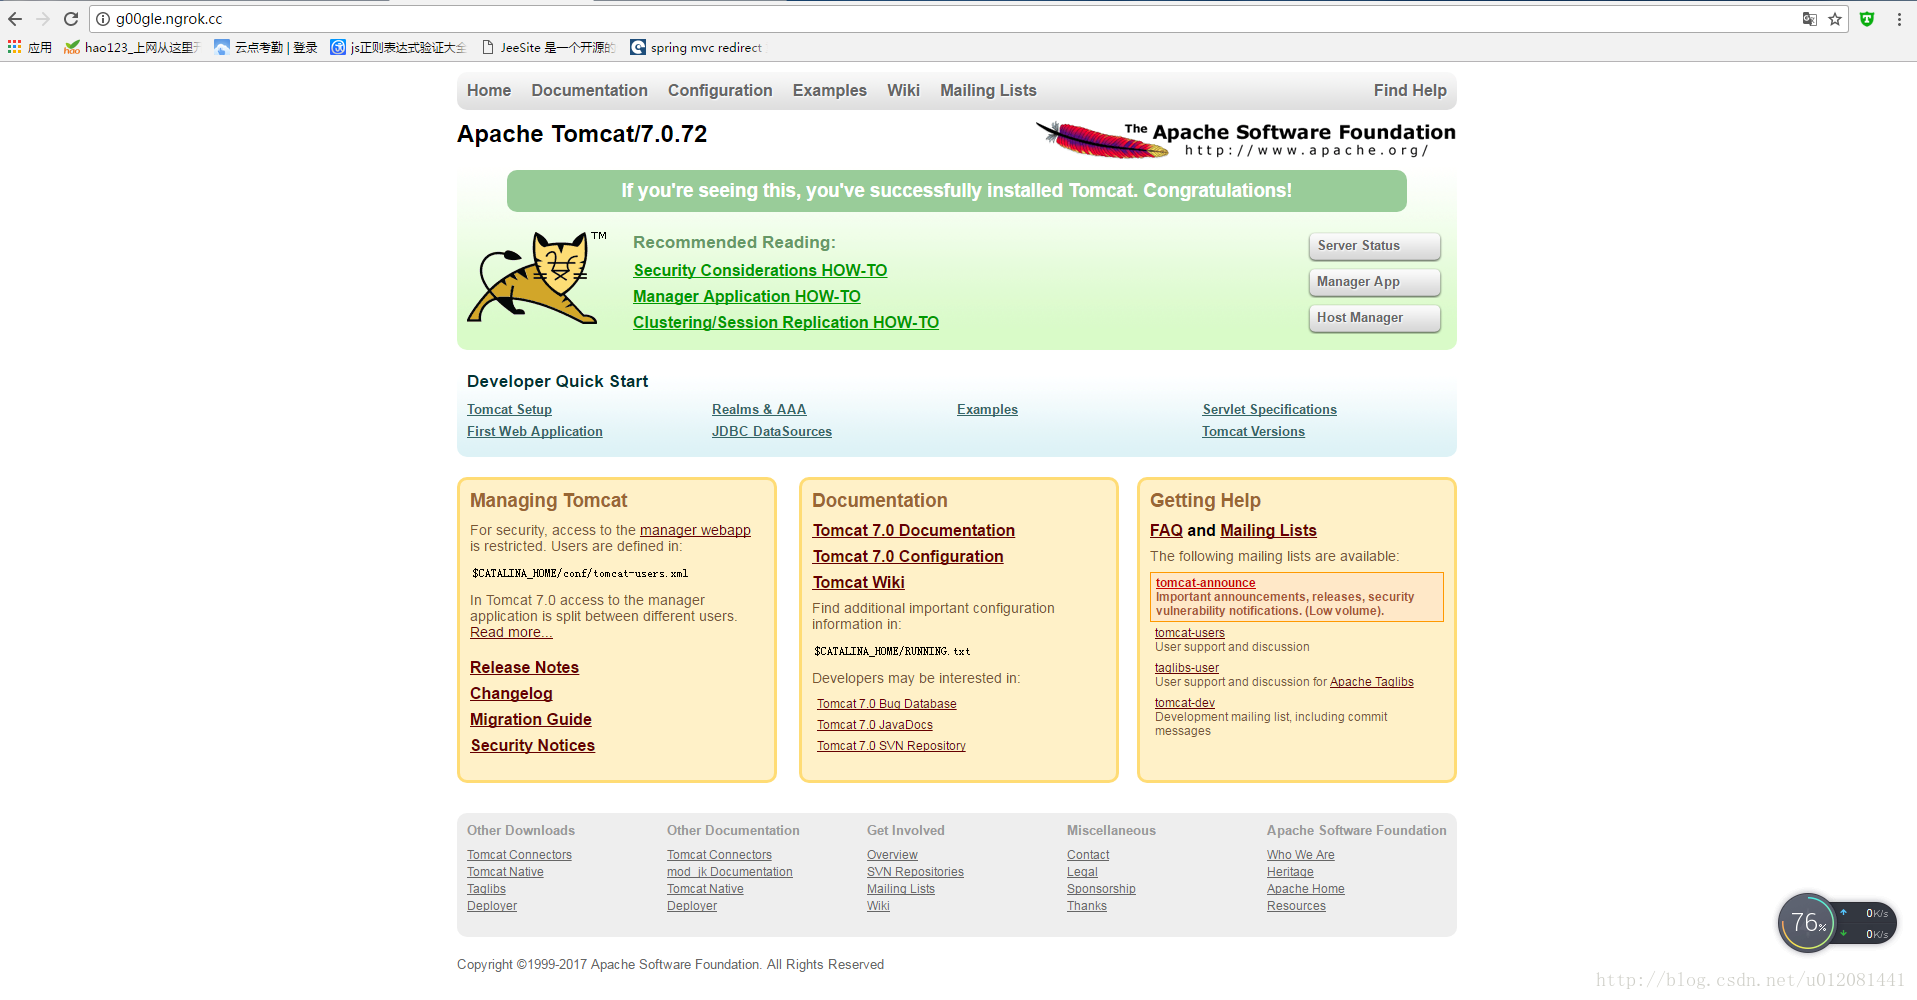Open the FAQ link in Getting Help

[x=1166, y=530]
